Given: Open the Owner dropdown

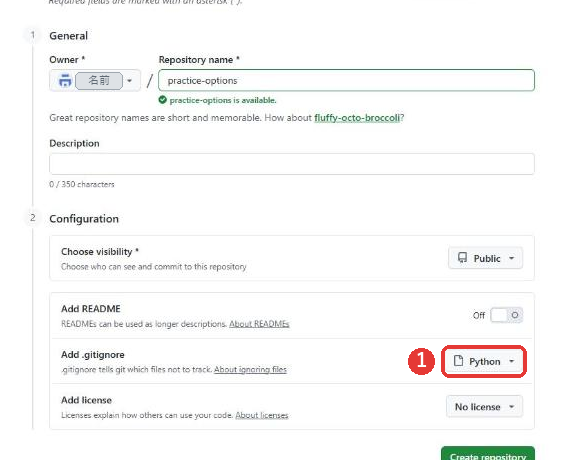Looking at the screenshot, I should (x=95, y=80).
